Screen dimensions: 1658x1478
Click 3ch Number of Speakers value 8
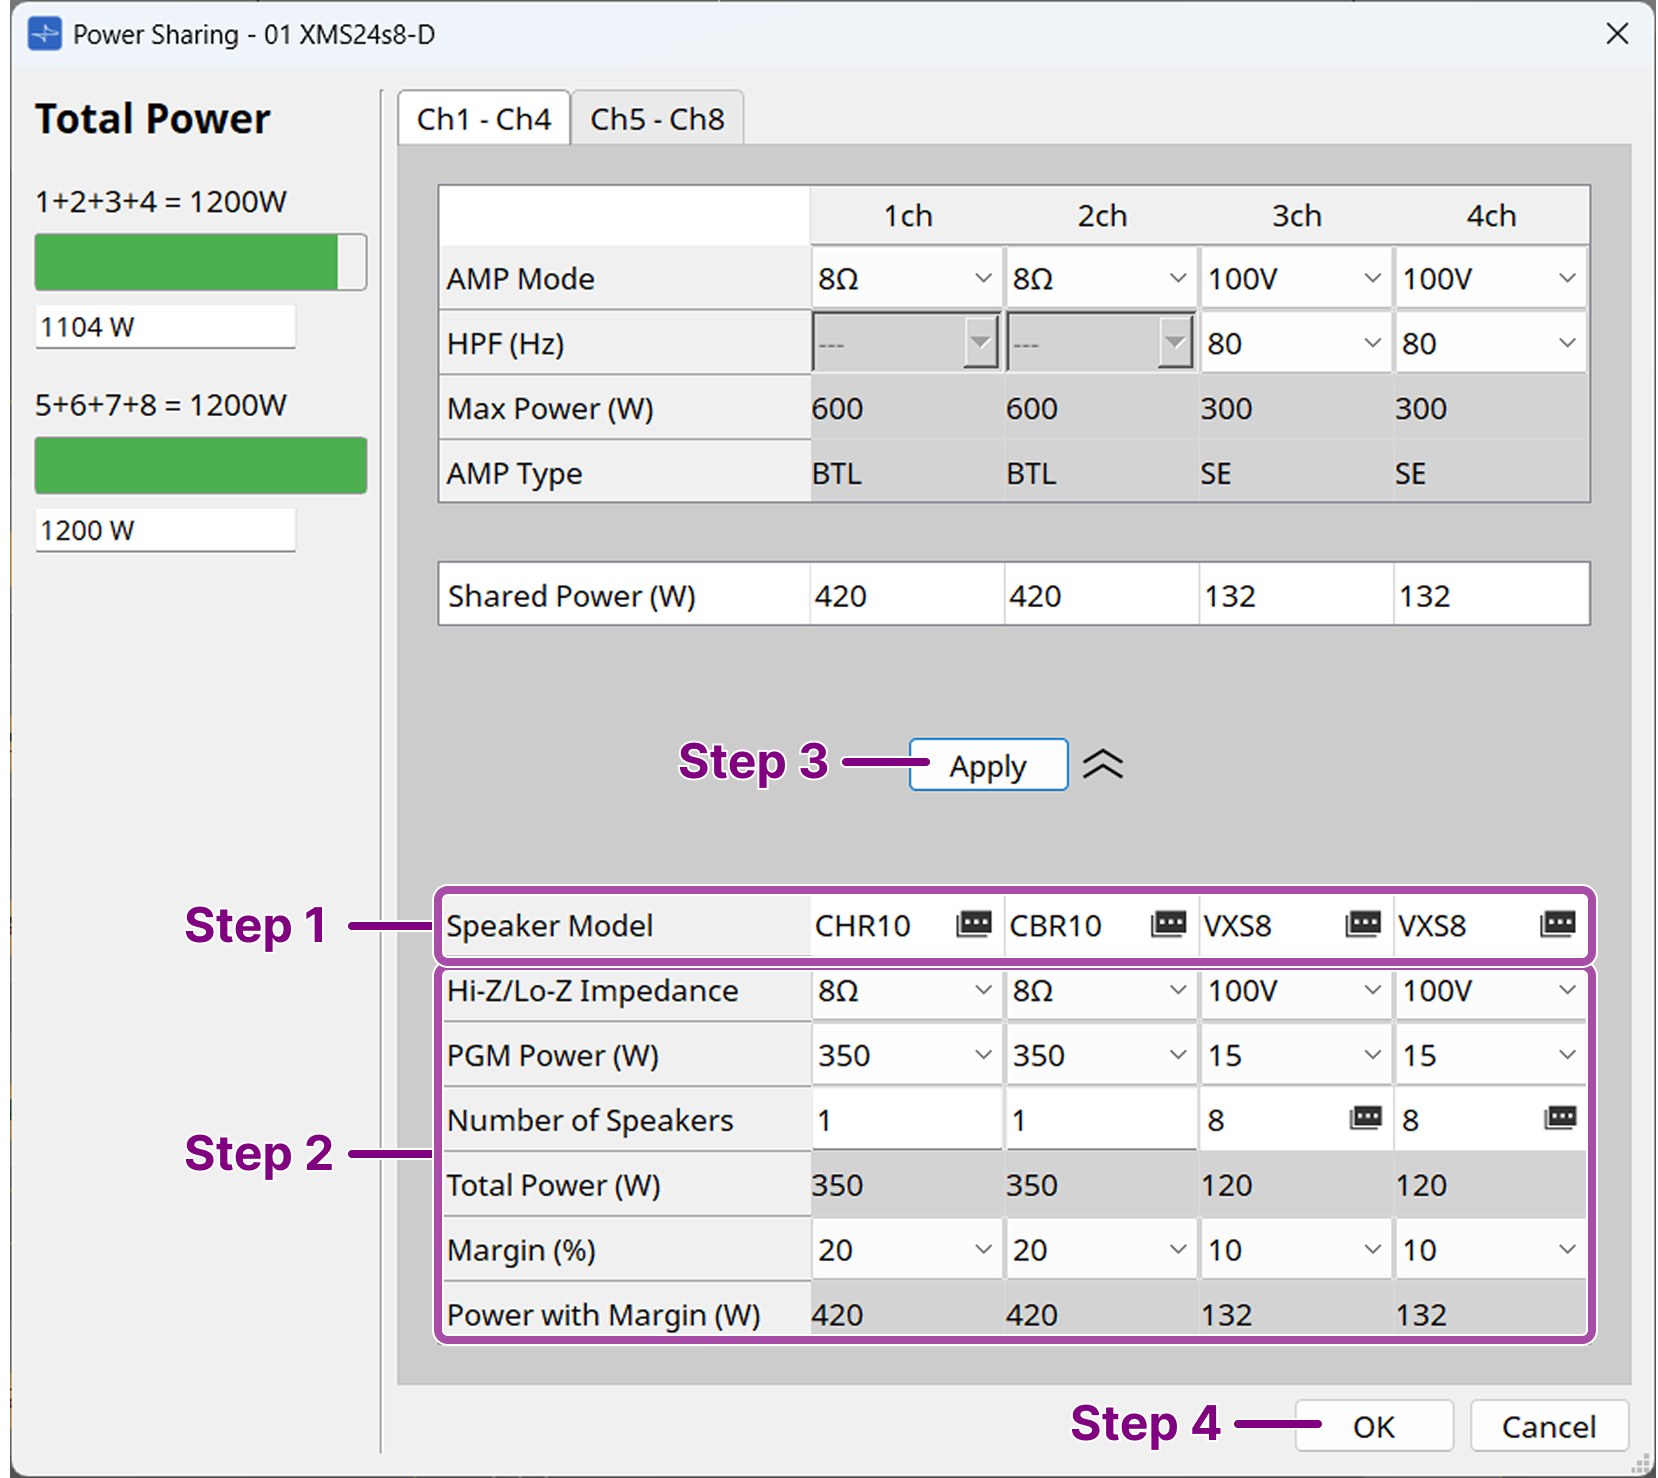pos(1216,1120)
